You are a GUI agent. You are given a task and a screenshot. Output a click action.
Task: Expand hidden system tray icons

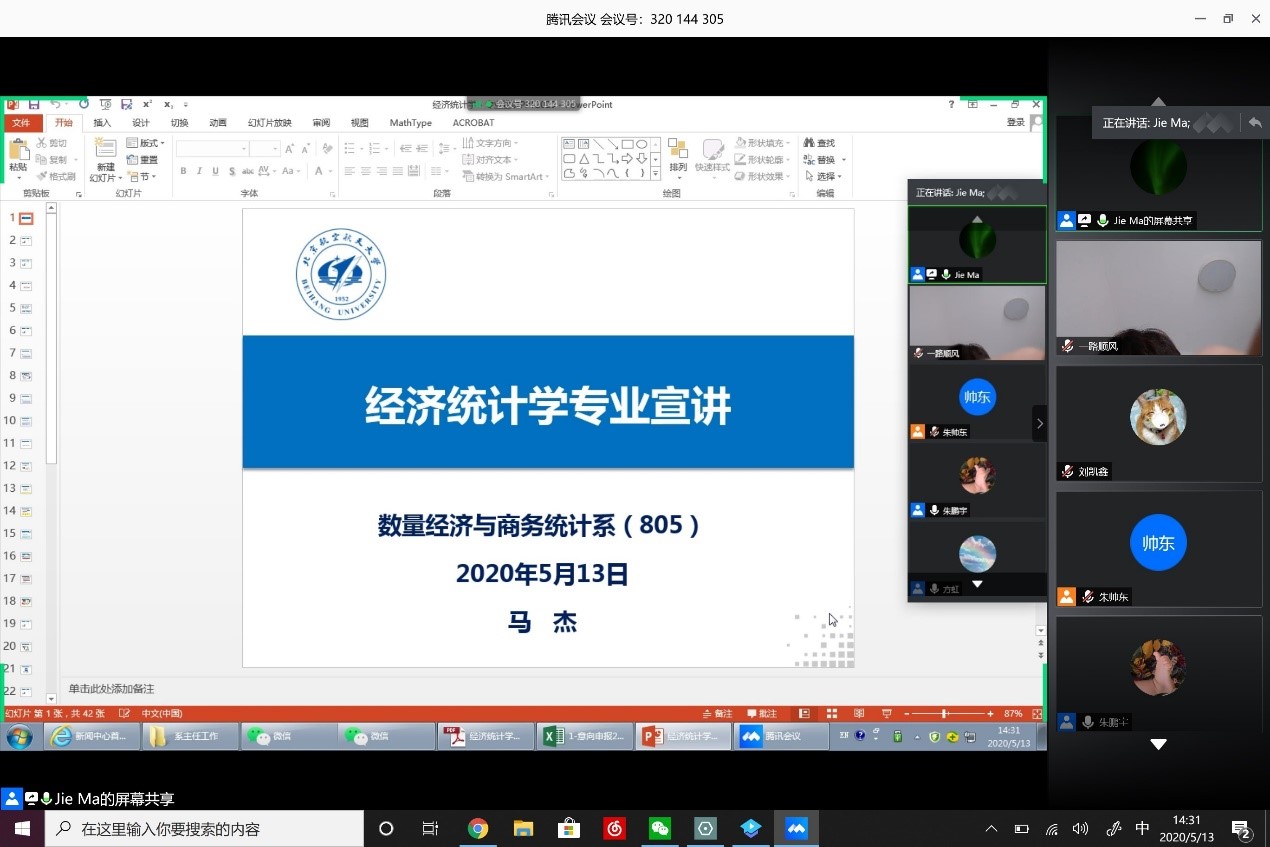(x=991, y=829)
